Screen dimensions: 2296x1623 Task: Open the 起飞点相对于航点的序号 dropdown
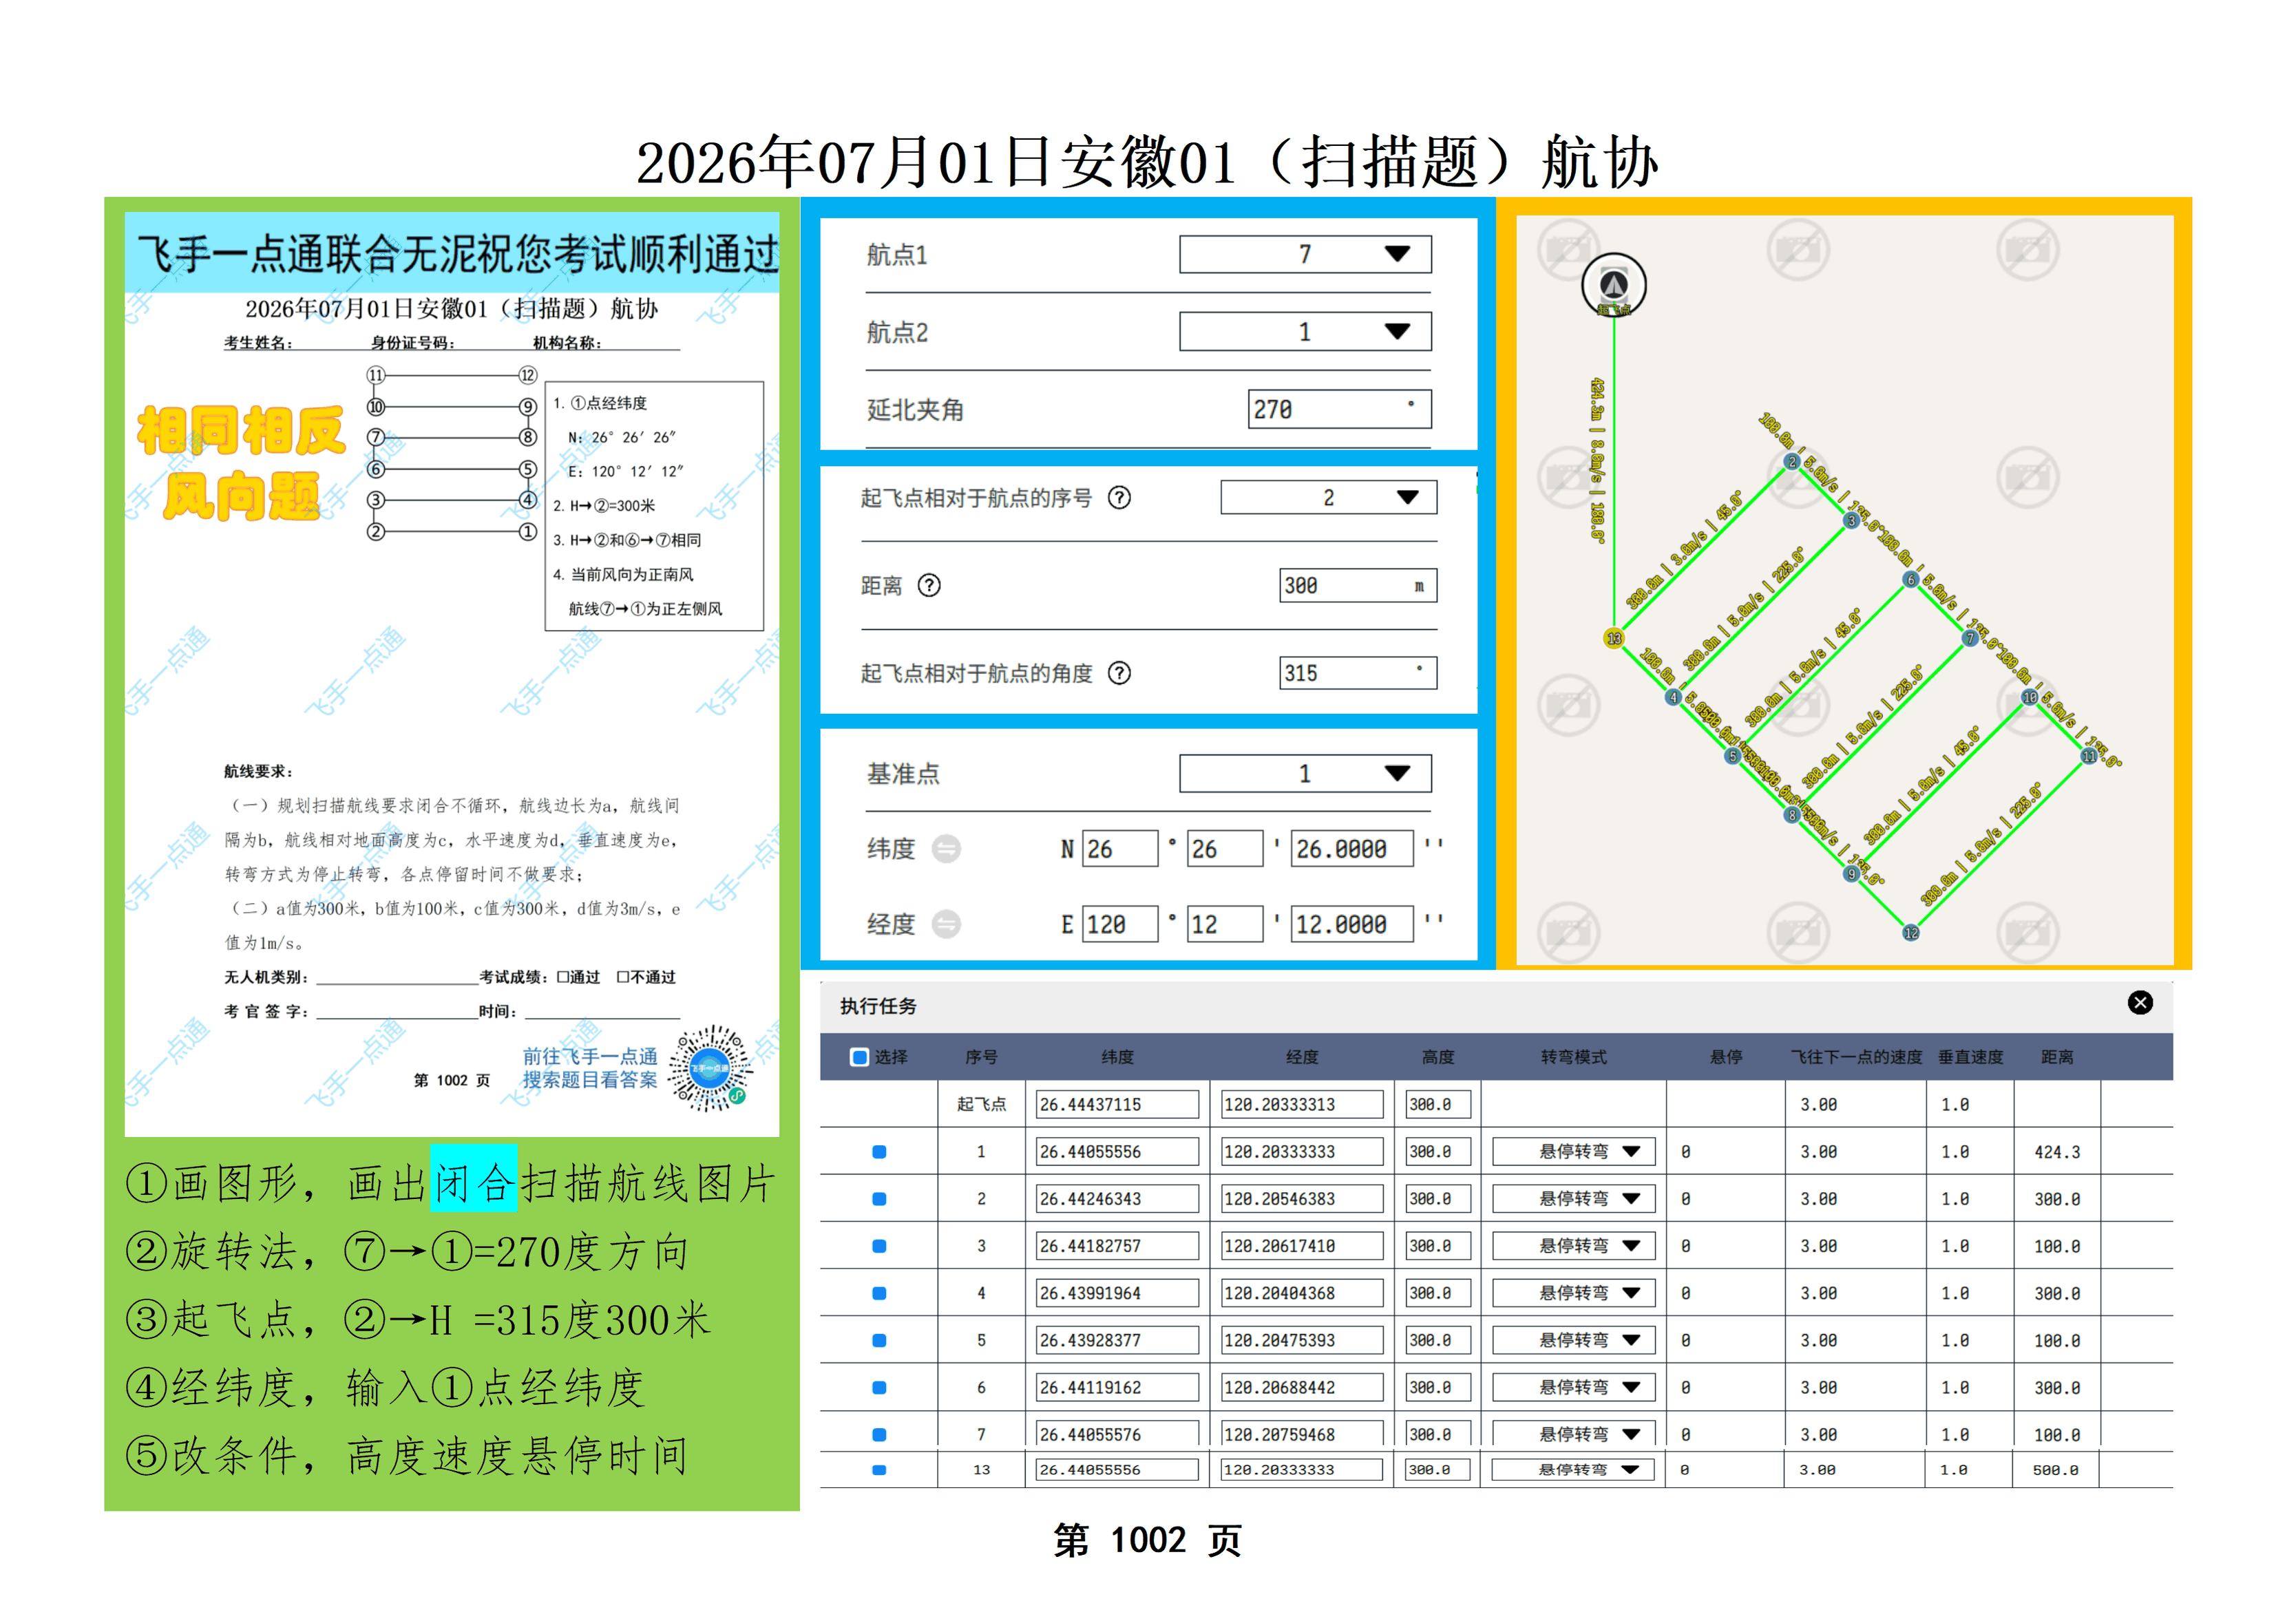1328,498
